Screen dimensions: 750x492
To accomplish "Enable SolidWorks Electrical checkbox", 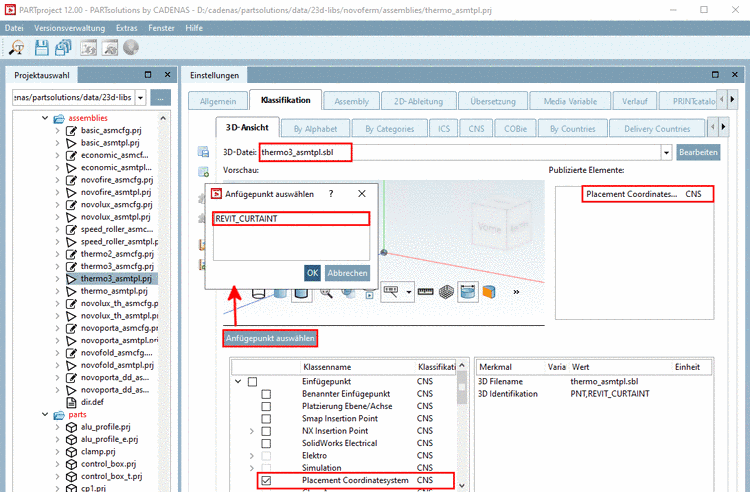I will coord(266,444).
